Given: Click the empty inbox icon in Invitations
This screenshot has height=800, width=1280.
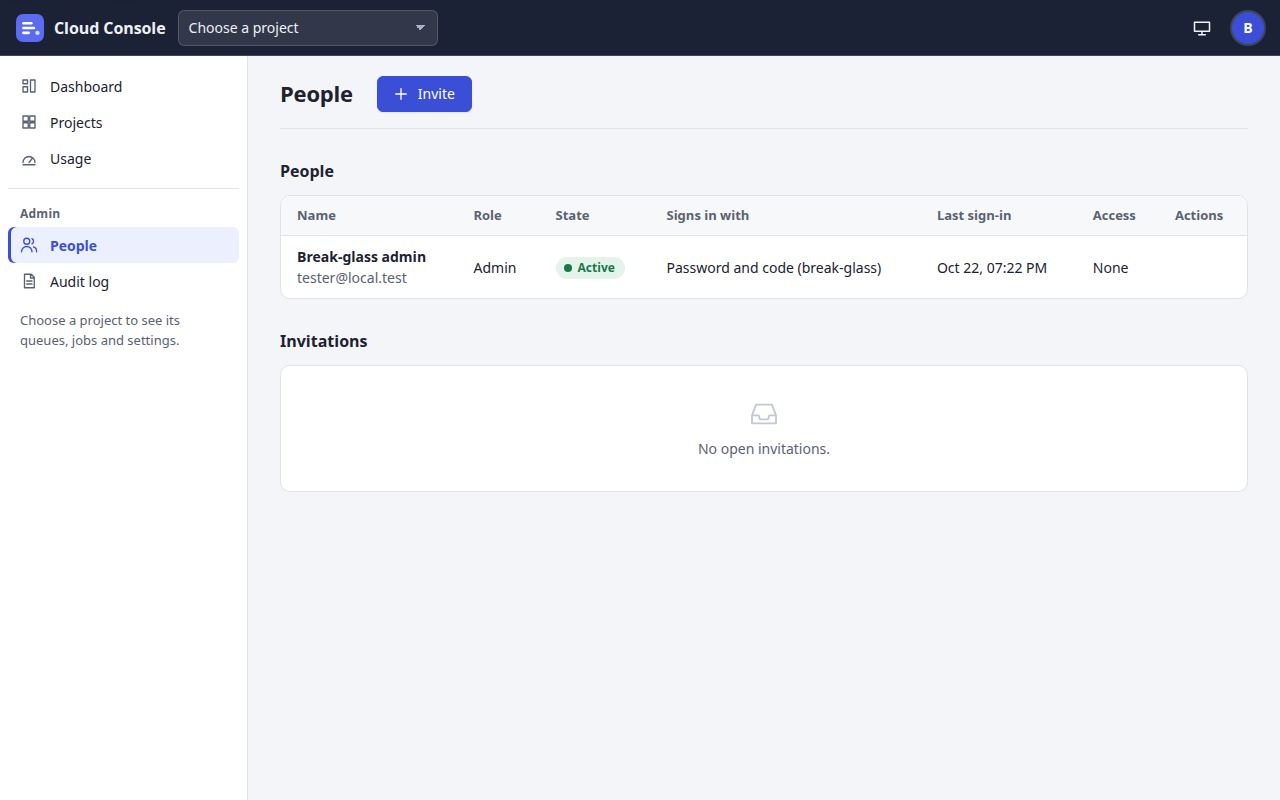Looking at the screenshot, I should click(x=764, y=414).
